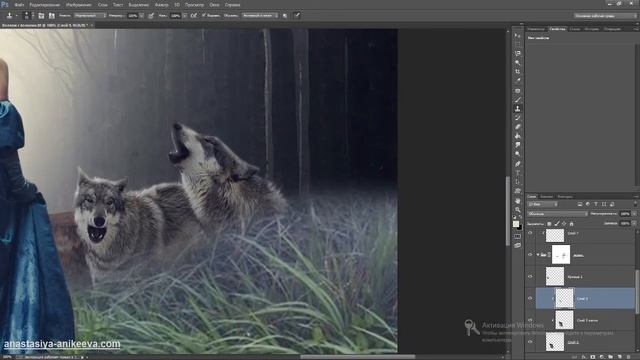Select the Dodge tool

click(518, 153)
